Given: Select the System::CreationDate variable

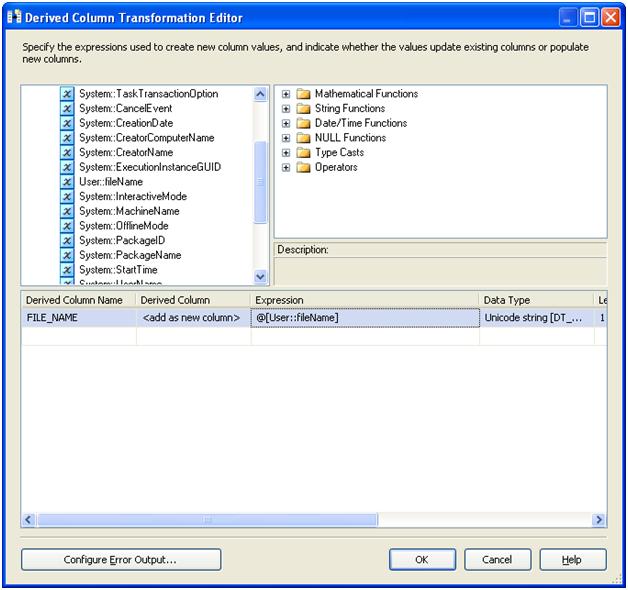Looking at the screenshot, I should [x=126, y=123].
